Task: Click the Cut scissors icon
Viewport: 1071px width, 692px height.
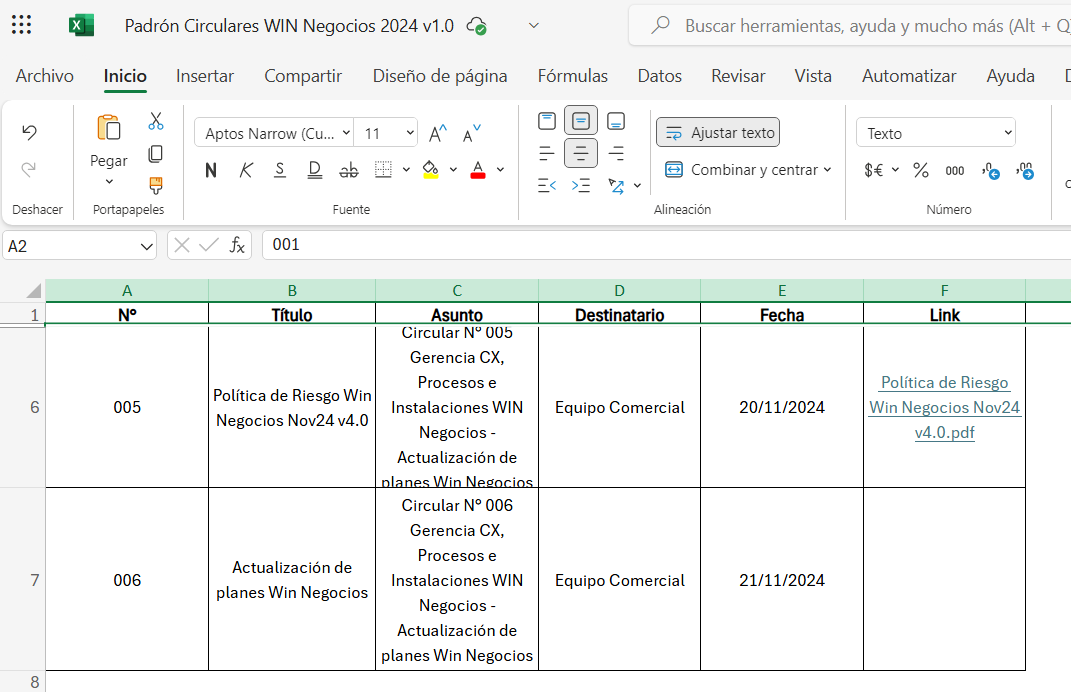Action: click(156, 122)
